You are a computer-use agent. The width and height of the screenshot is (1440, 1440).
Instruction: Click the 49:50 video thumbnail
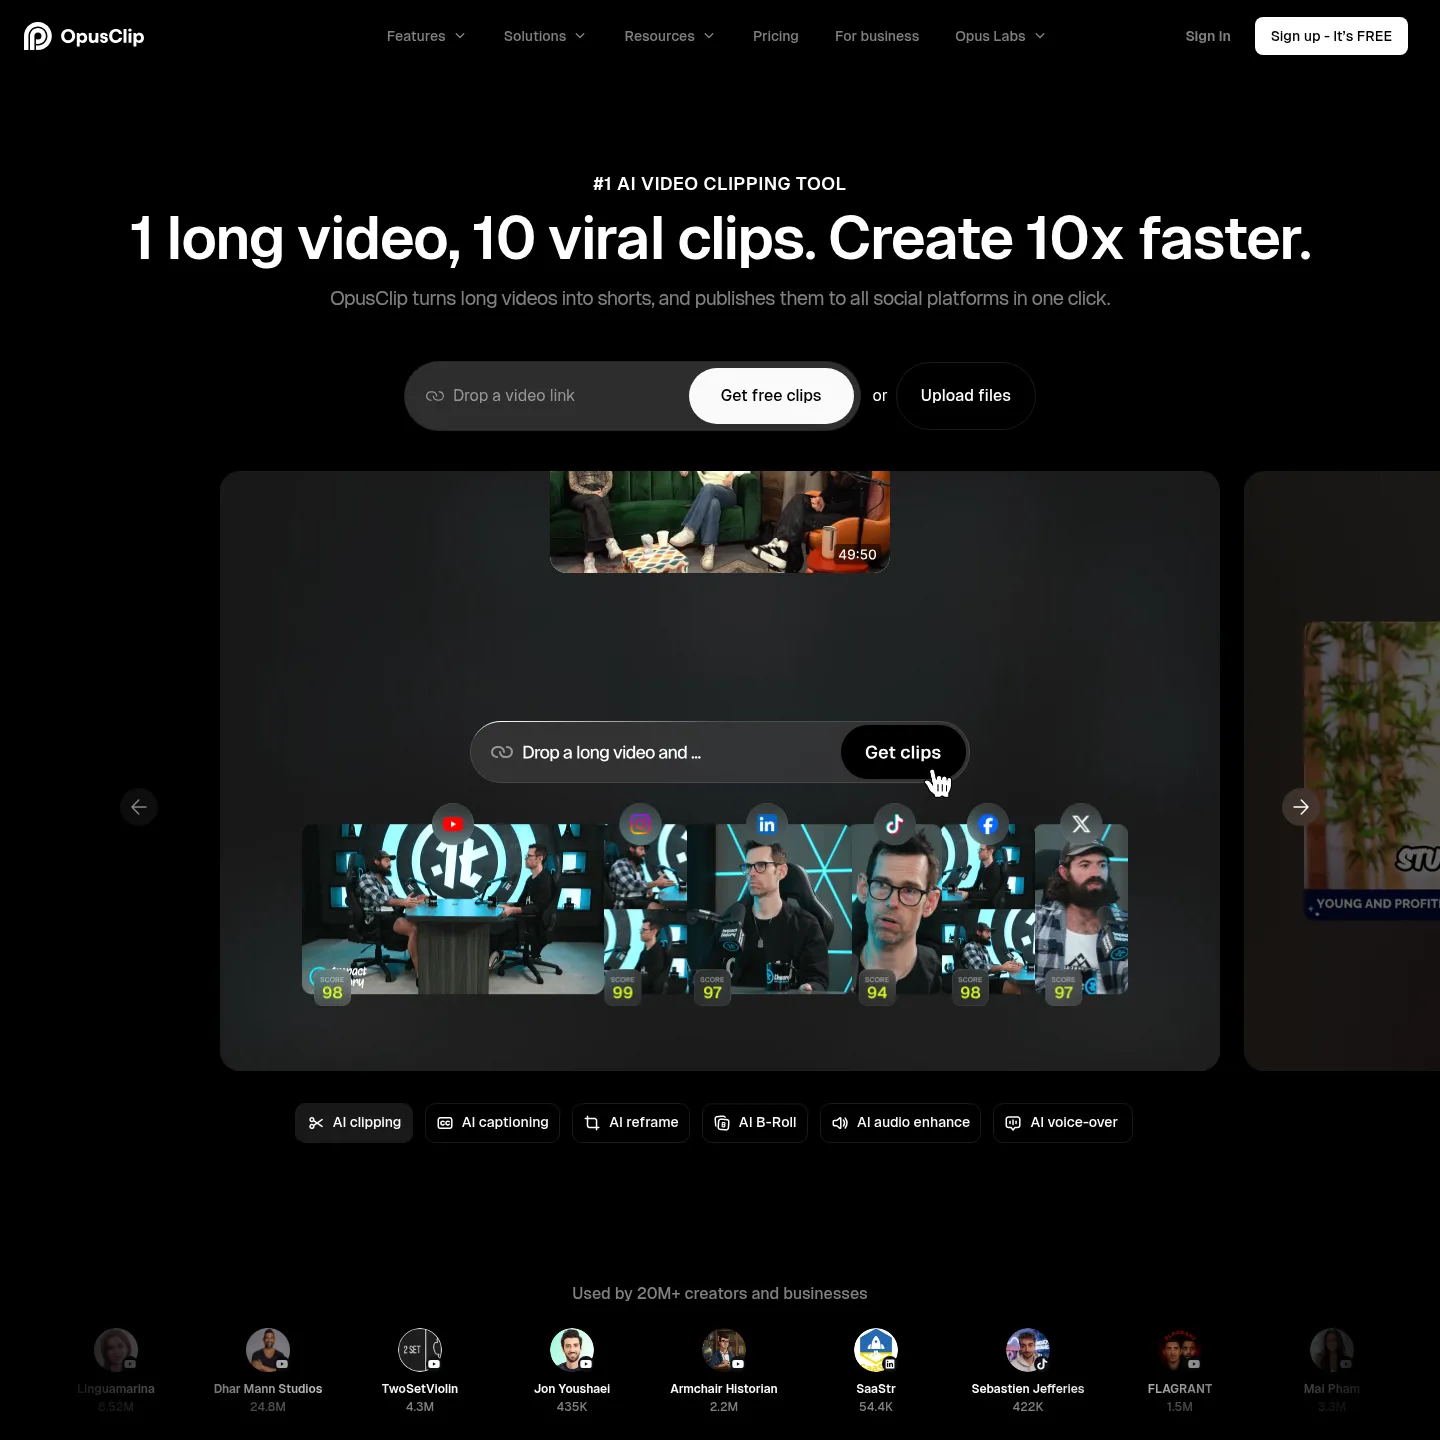coord(720,522)
